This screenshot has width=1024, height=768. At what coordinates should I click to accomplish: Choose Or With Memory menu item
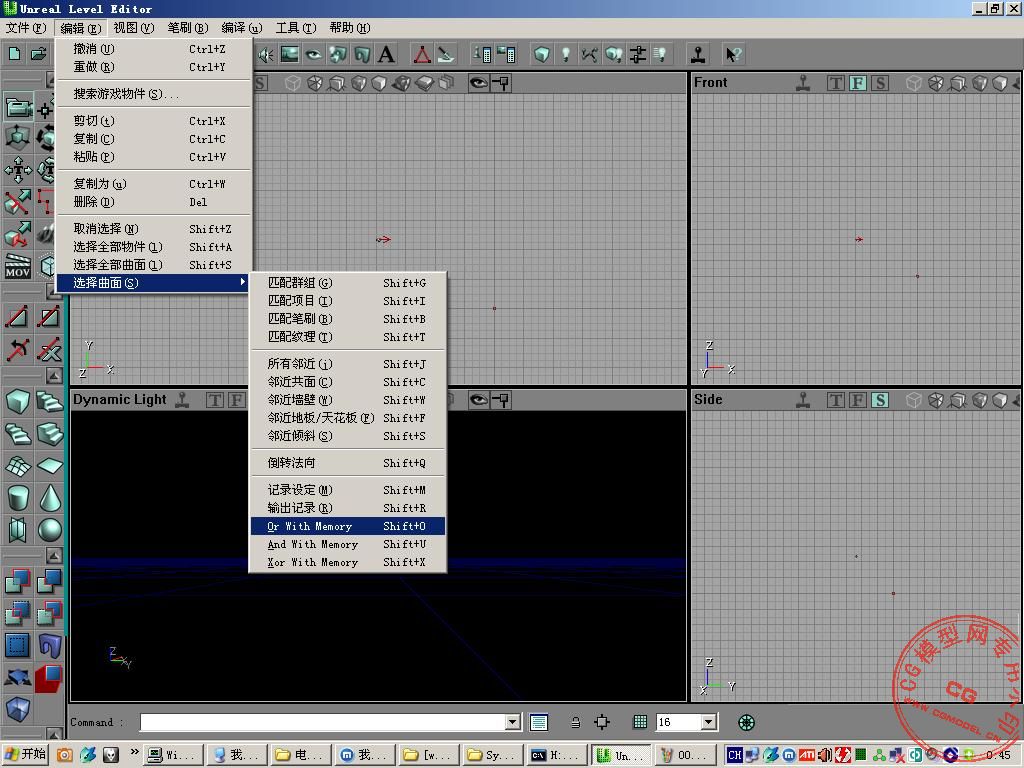(x=347, y=526)
